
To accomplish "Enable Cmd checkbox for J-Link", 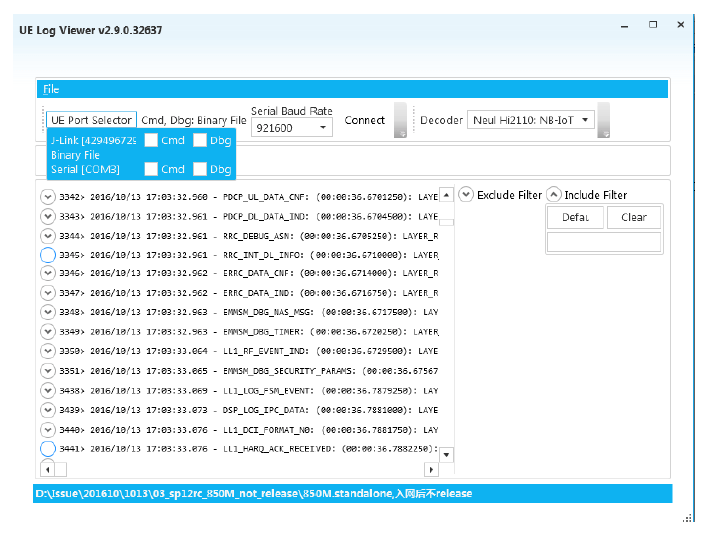I will click(151, 140).
